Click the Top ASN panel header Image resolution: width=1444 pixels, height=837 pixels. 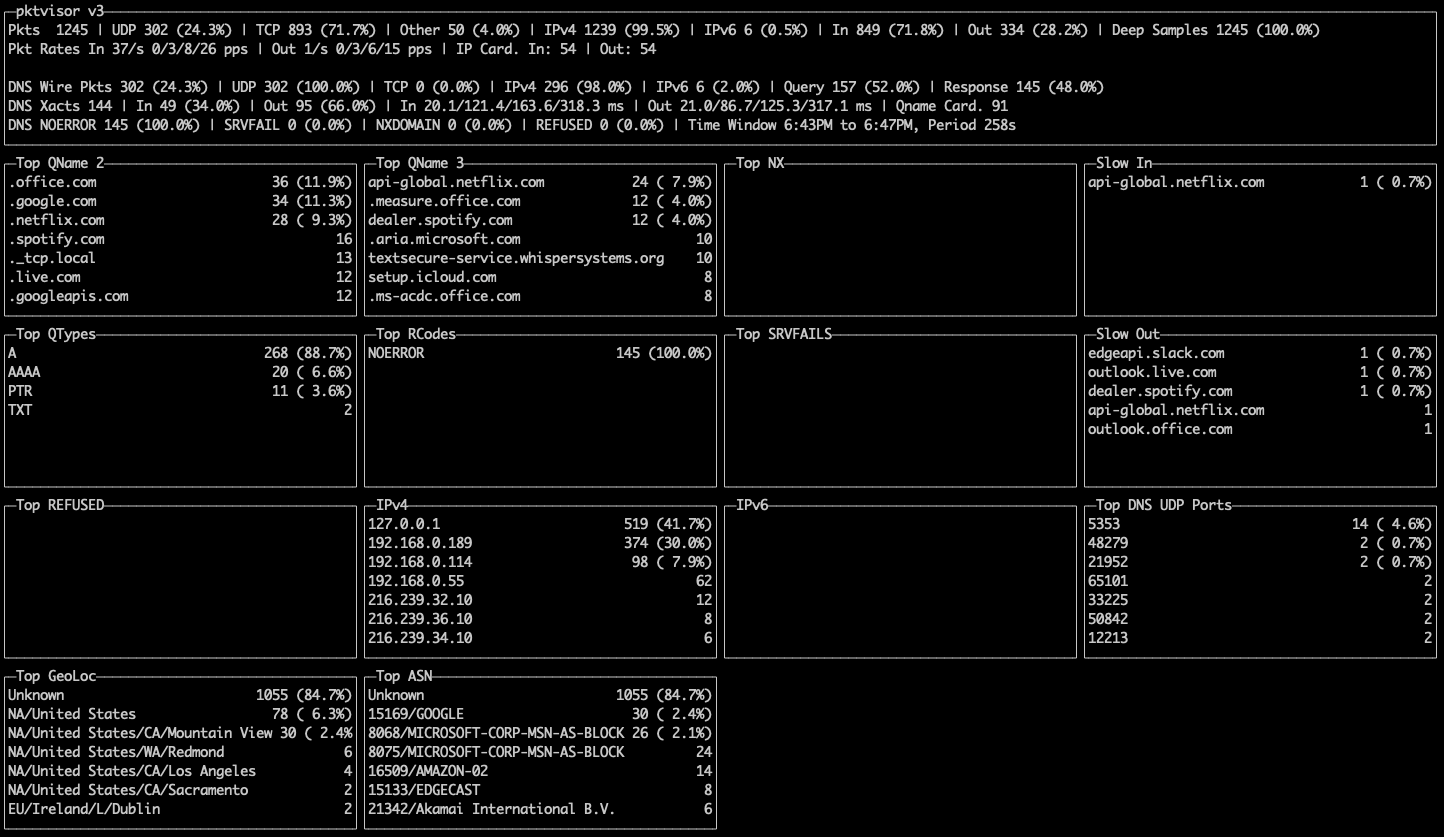[403, 675]
